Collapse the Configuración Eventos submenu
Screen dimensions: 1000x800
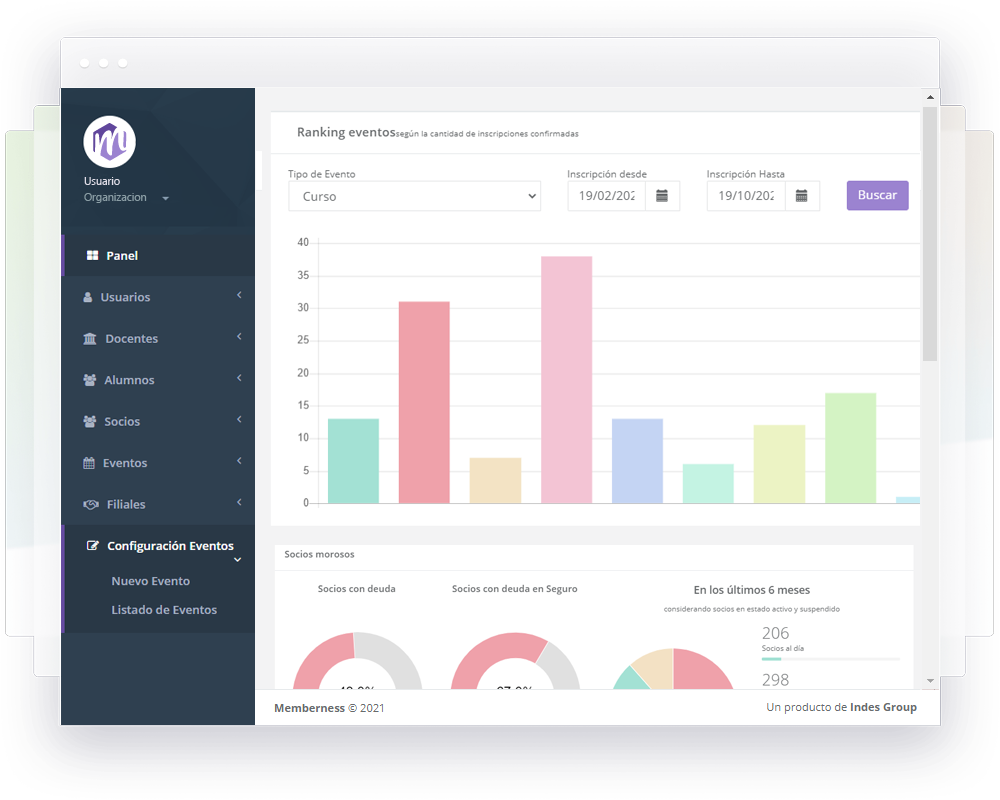pyautogui.click(x=237, y=560)
